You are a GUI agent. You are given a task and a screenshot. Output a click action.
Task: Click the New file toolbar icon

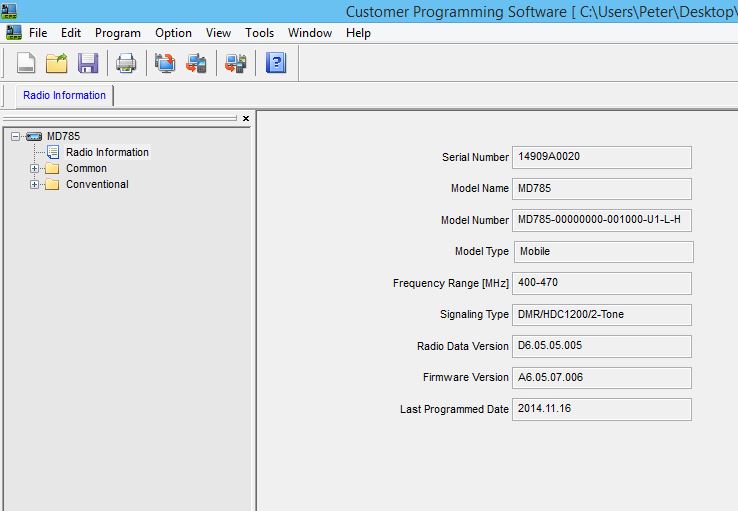click(x=26, y=63)
